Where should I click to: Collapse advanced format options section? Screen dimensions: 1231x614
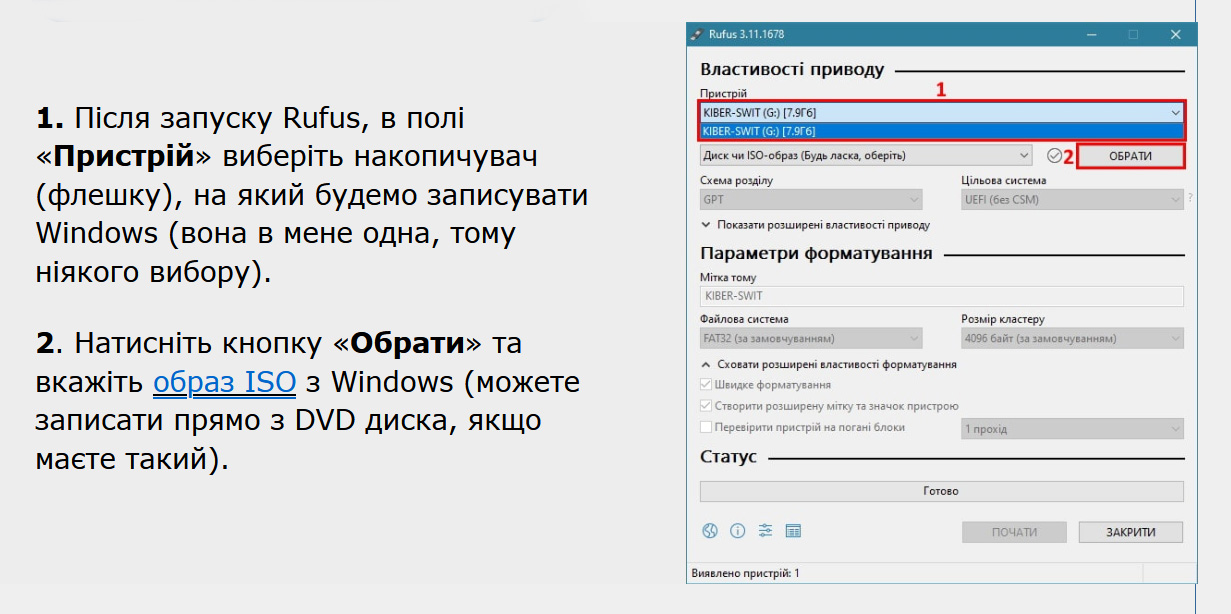click(x=829, y=364)
